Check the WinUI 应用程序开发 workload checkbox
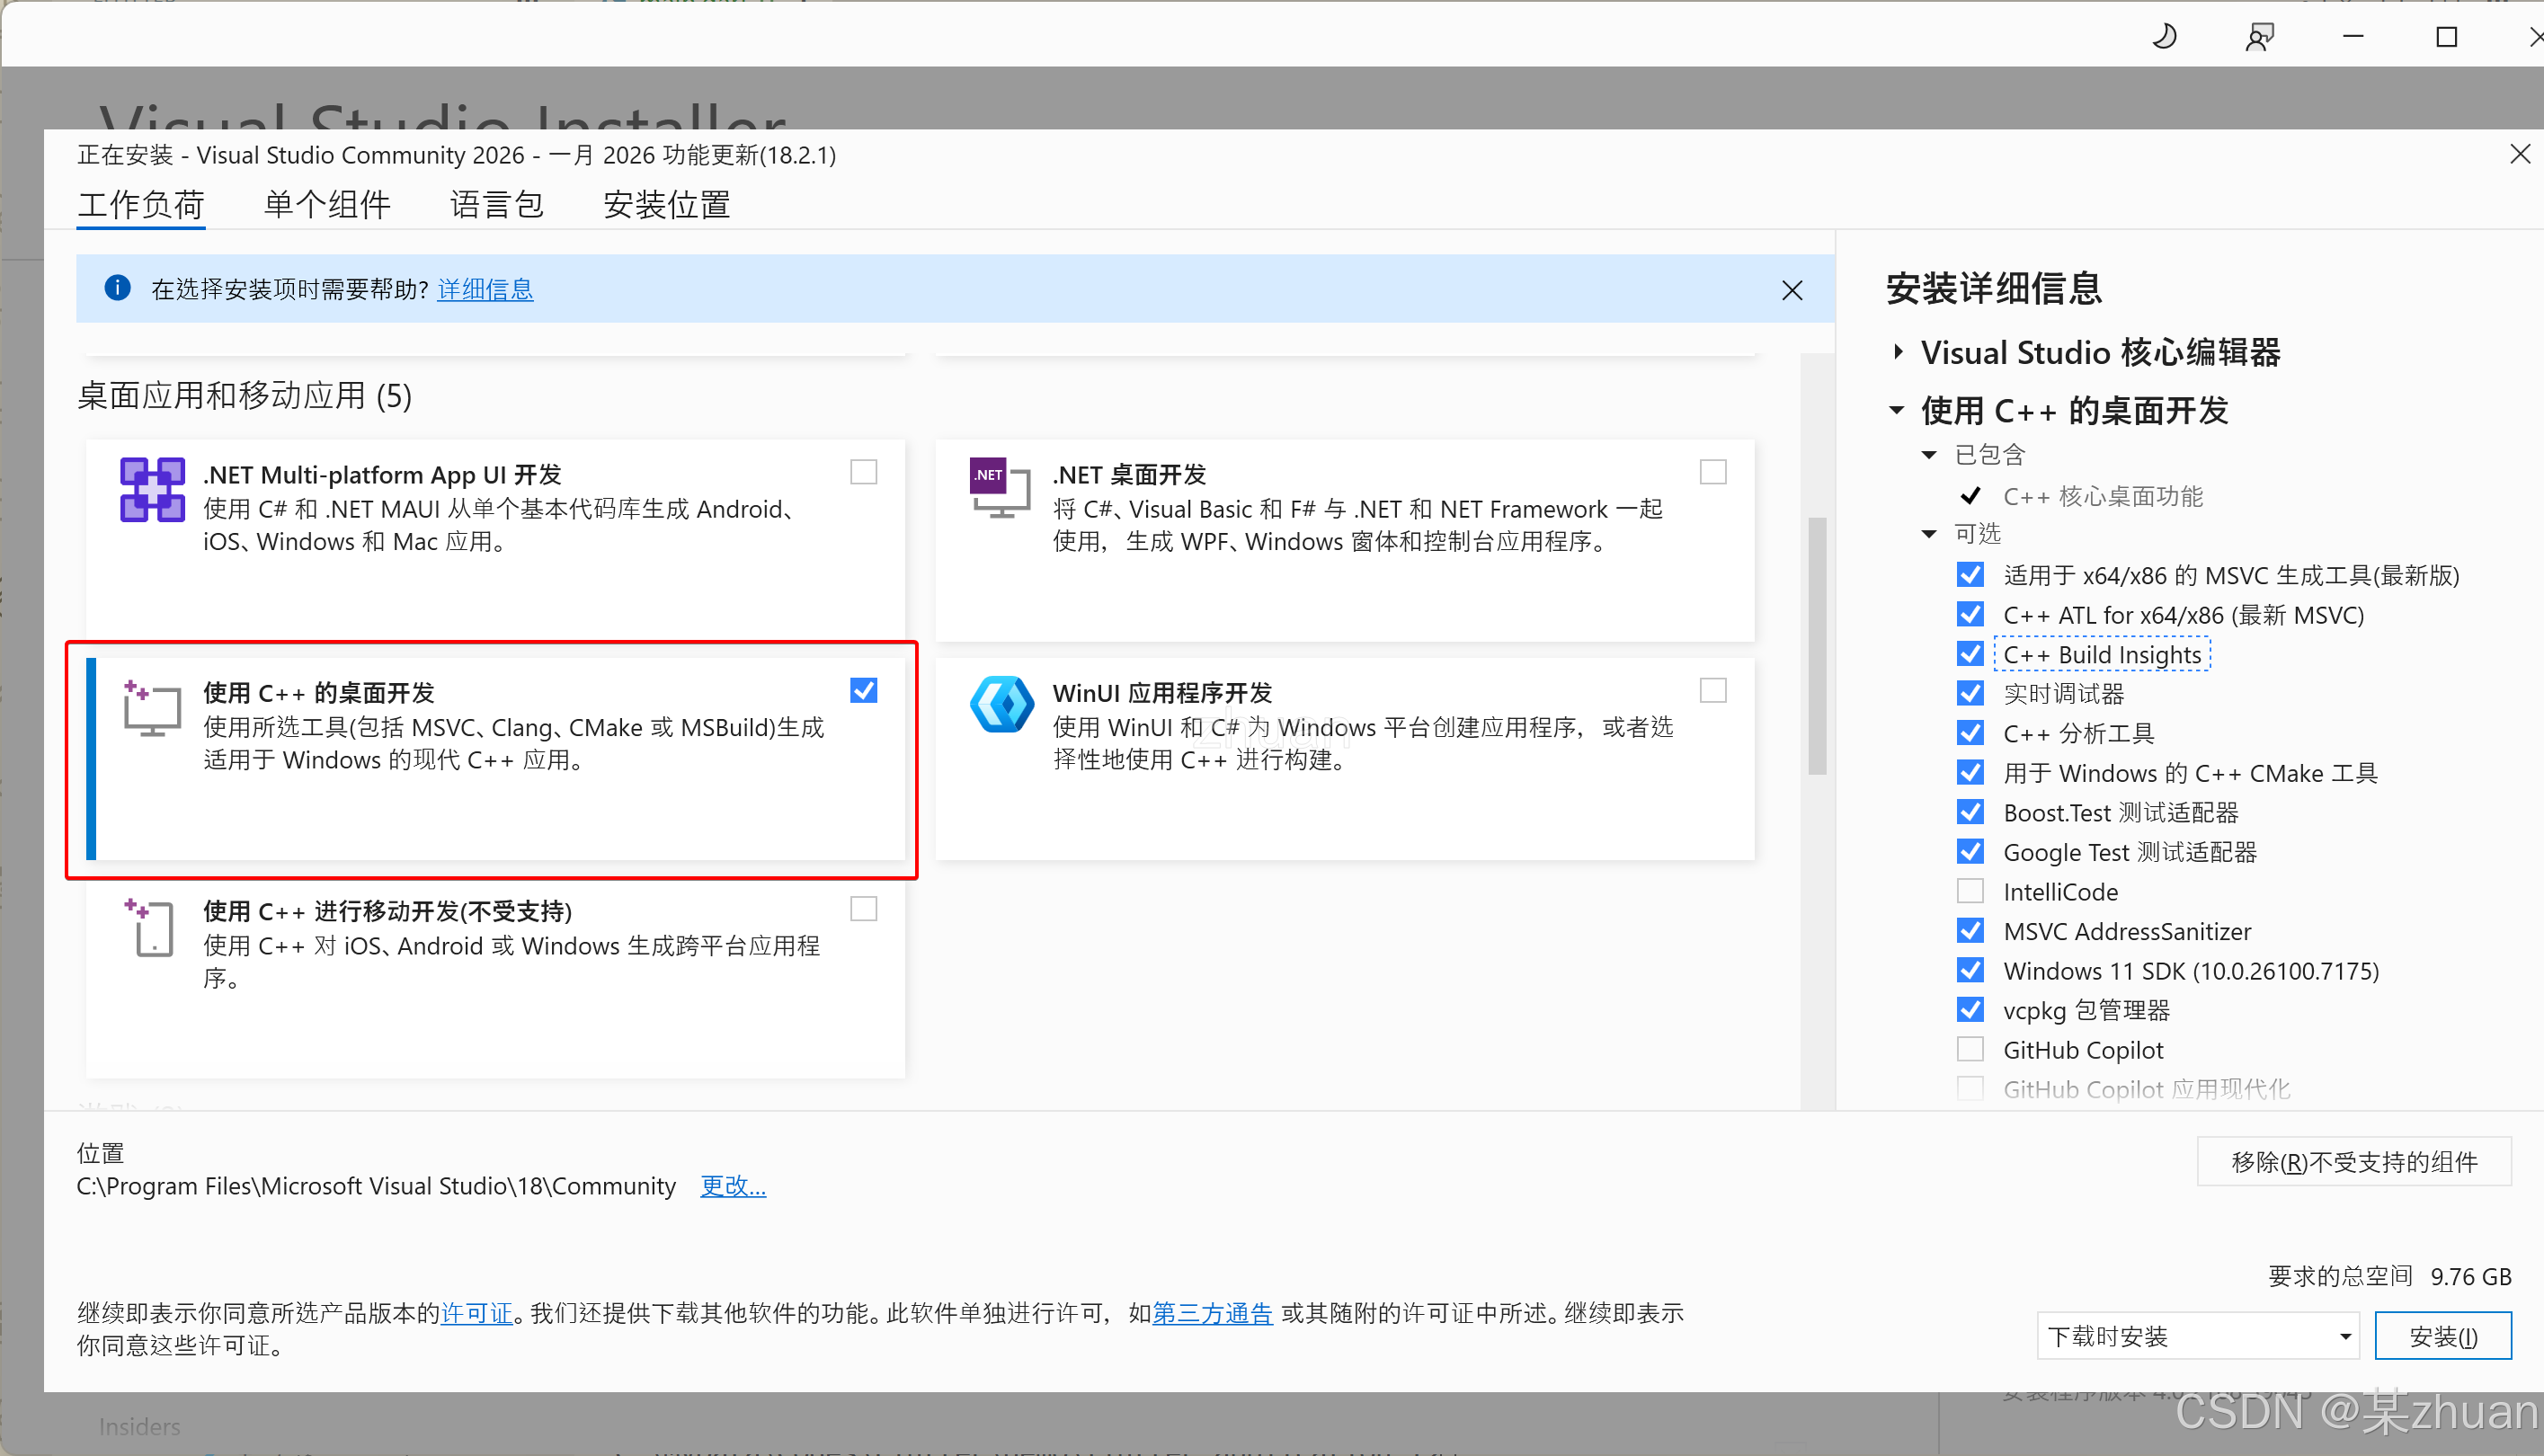Image resolution: width=2544 pixels, height=1456 pixels. click(x=1713, y=691)
